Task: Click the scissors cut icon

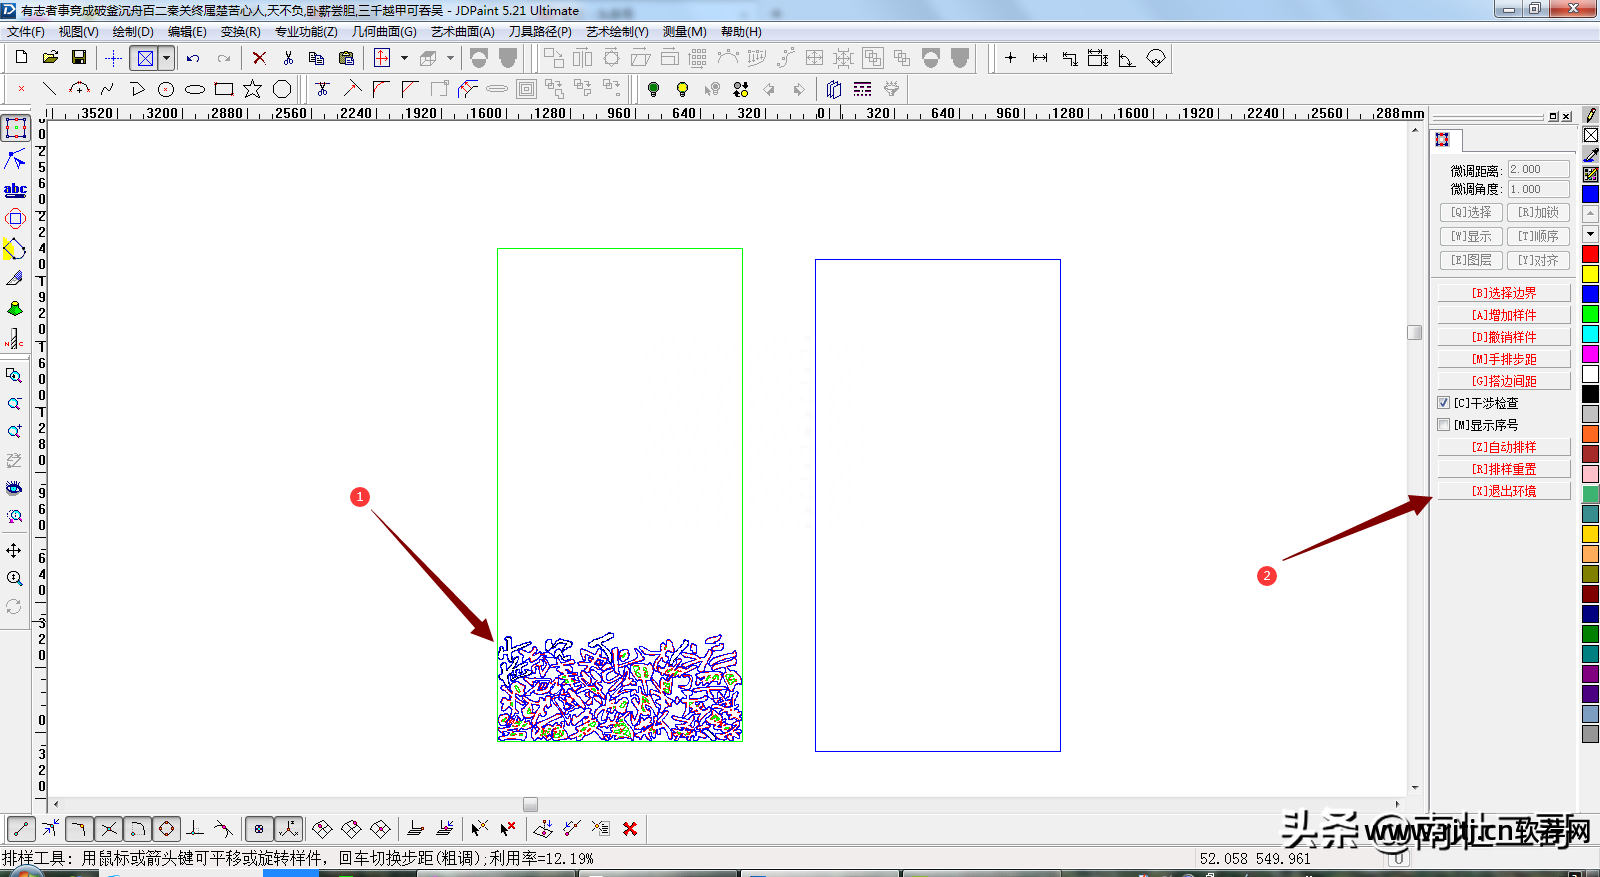Action: (288, 58)
